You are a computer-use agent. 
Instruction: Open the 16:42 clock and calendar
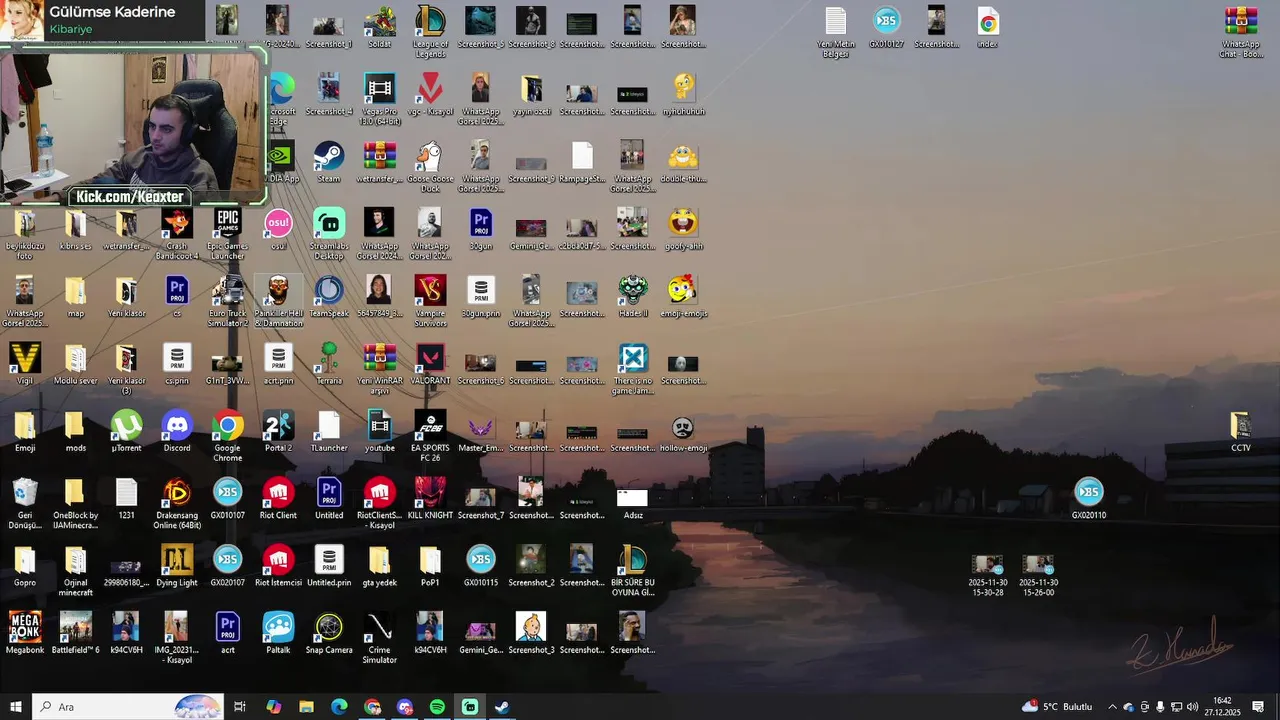click(x=1223, y=707)
